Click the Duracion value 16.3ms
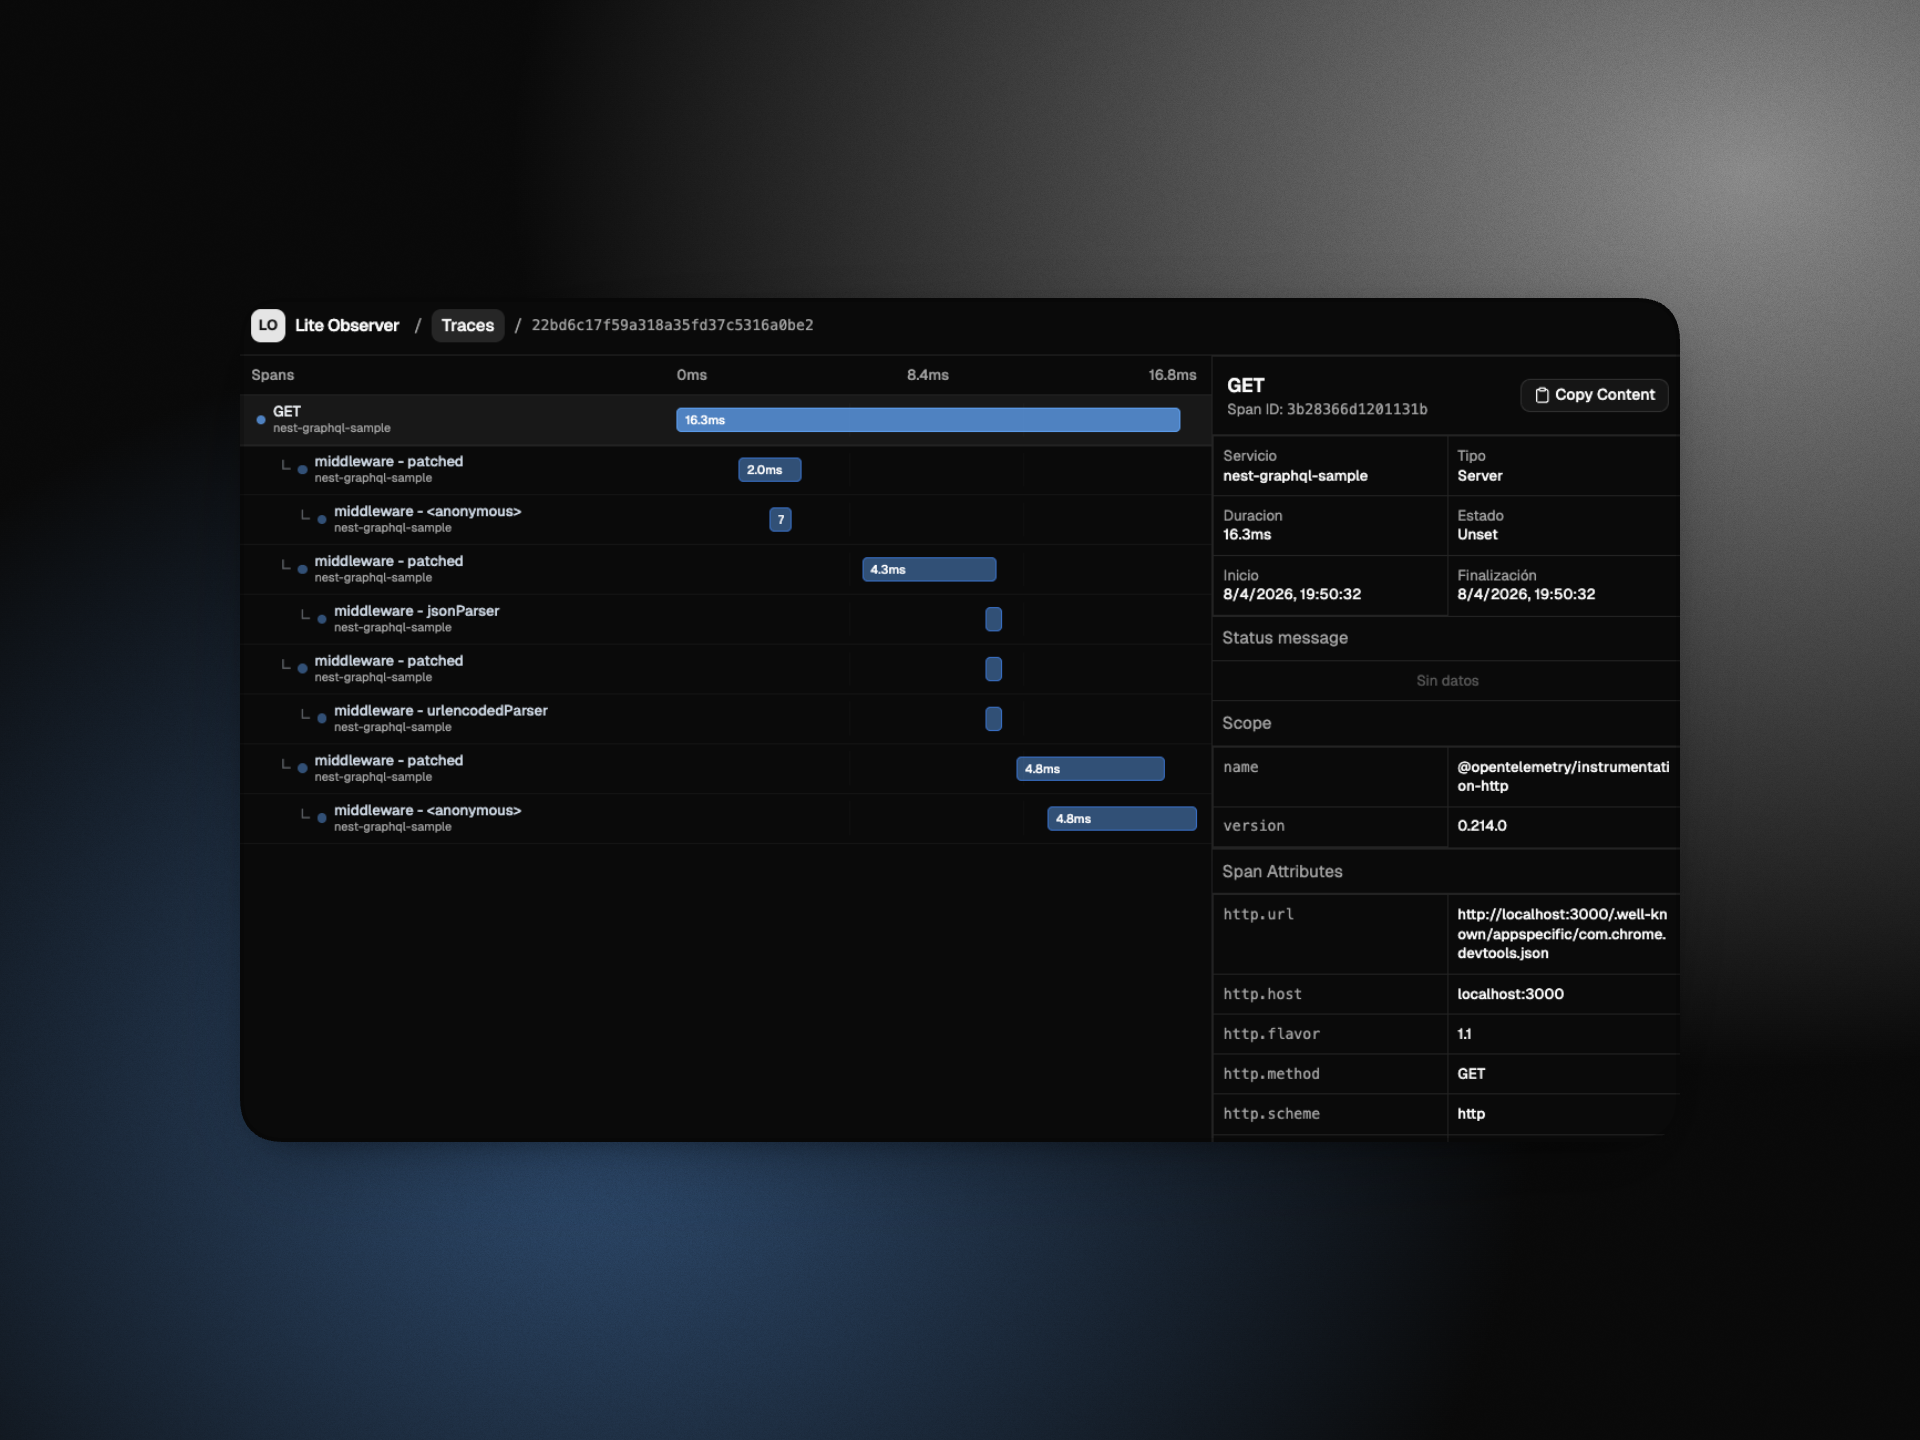Viewport: 1920px width, 1440px height. [x=1247, y=535]
